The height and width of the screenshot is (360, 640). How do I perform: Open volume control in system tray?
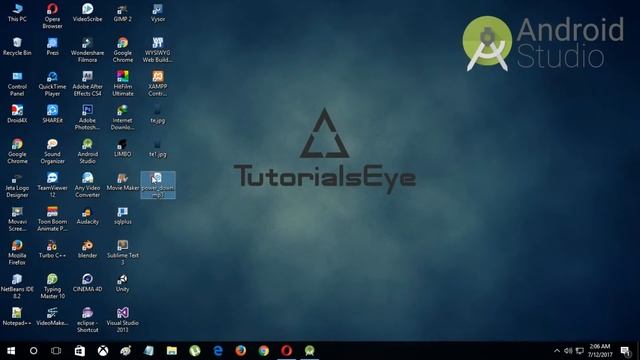point(568,351)
